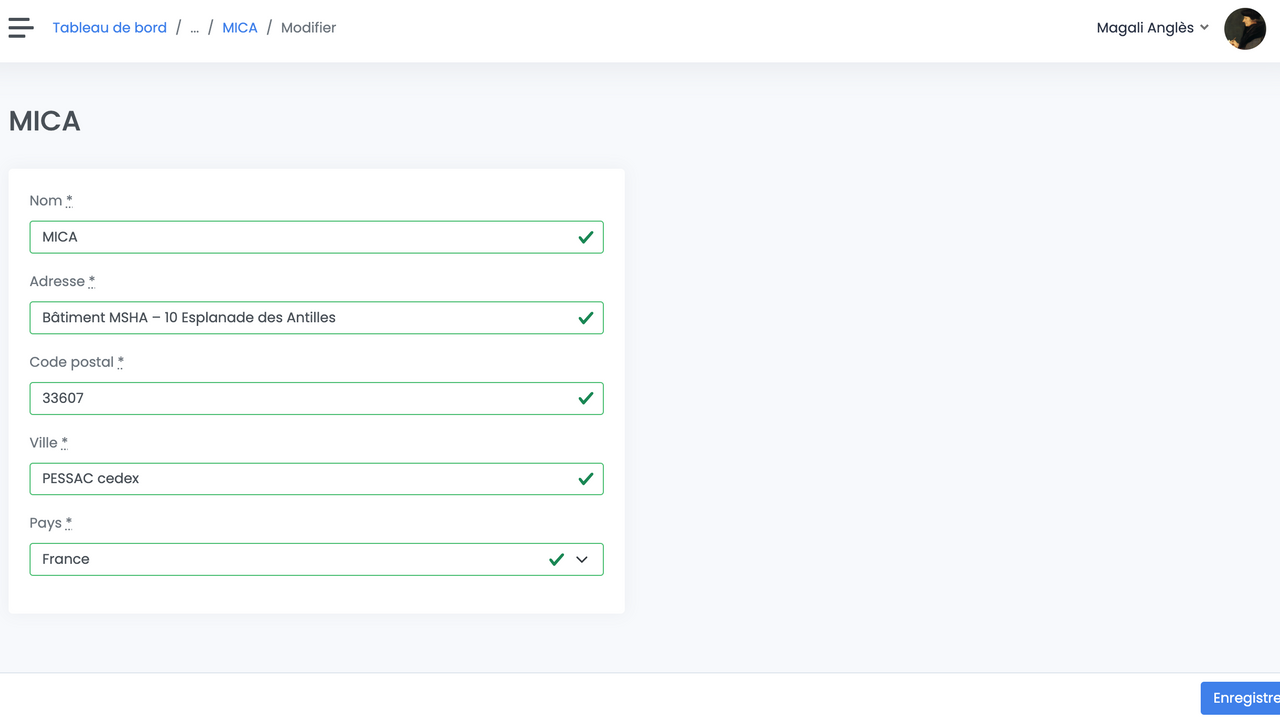Select the Code postal field 33607

[x=300, y=398]
